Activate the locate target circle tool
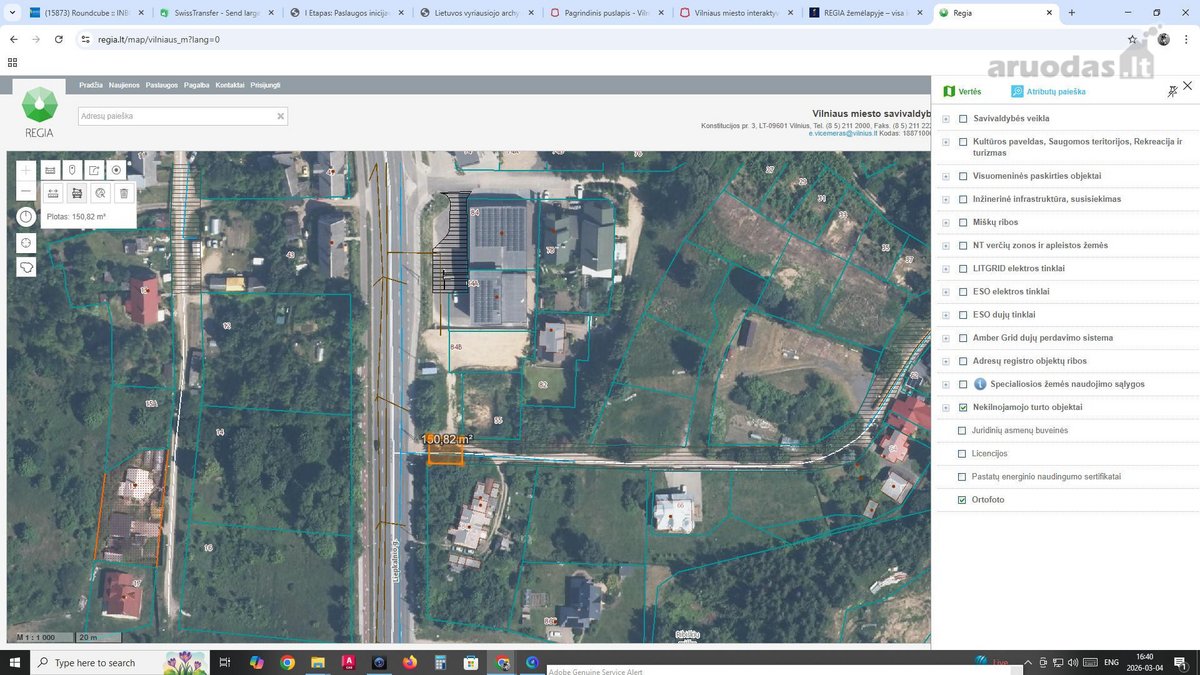 pos(116,170)
